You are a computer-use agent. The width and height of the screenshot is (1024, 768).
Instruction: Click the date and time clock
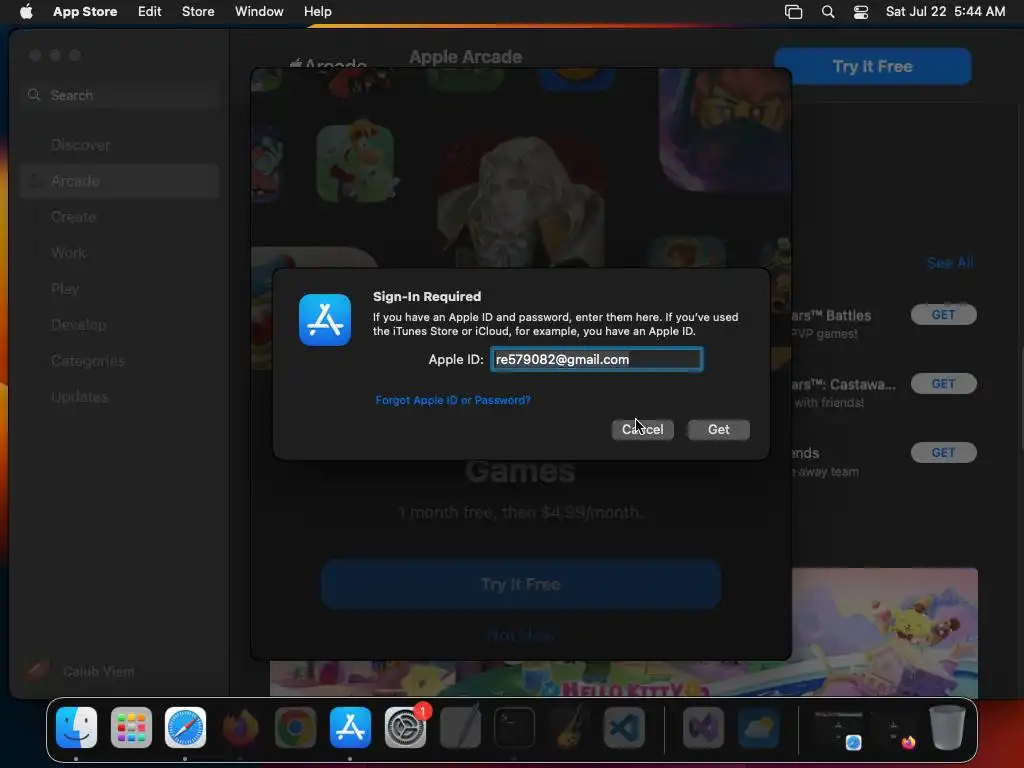click(945, 12)
